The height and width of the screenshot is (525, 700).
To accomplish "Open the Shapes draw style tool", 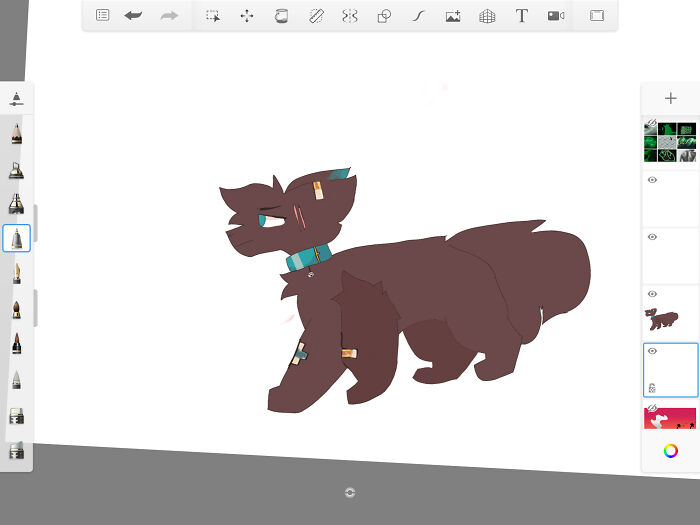I will tap(383, 16).
